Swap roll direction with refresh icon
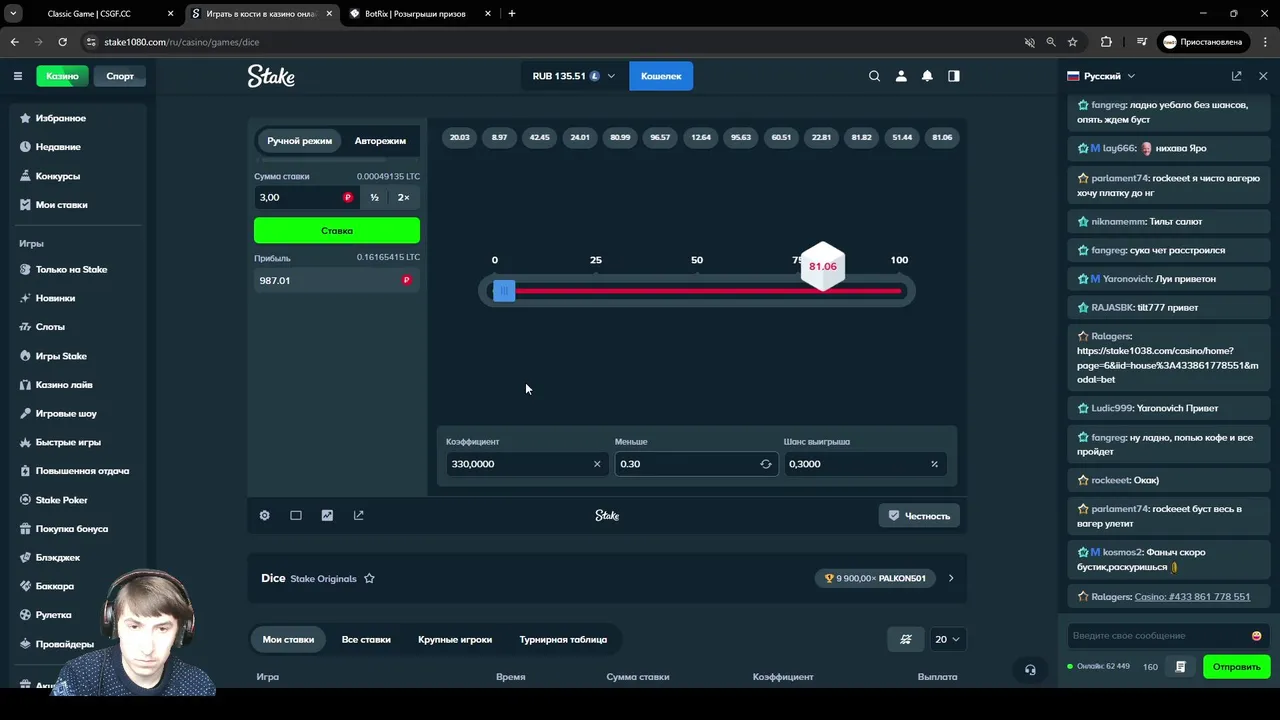 coord(766,464)
